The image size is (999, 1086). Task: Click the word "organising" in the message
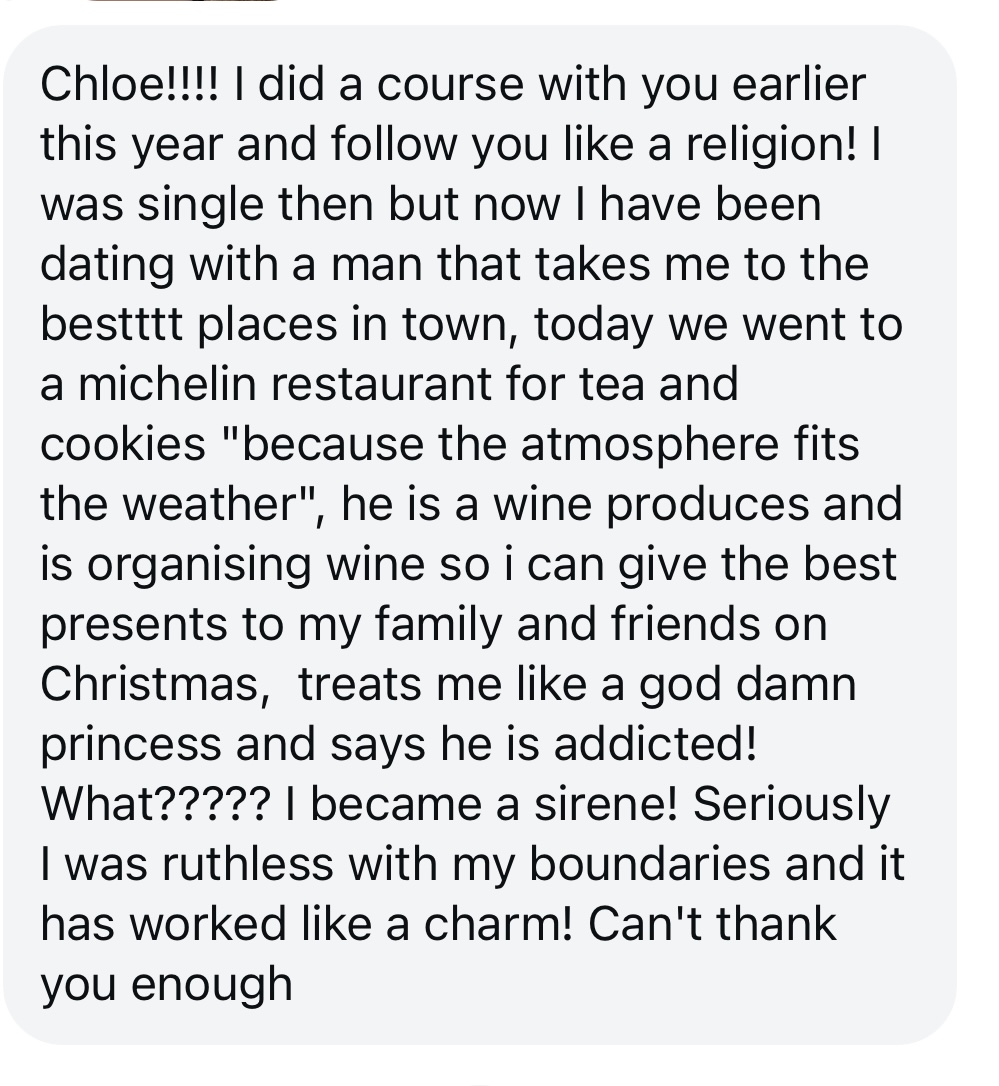pos(199,564)
